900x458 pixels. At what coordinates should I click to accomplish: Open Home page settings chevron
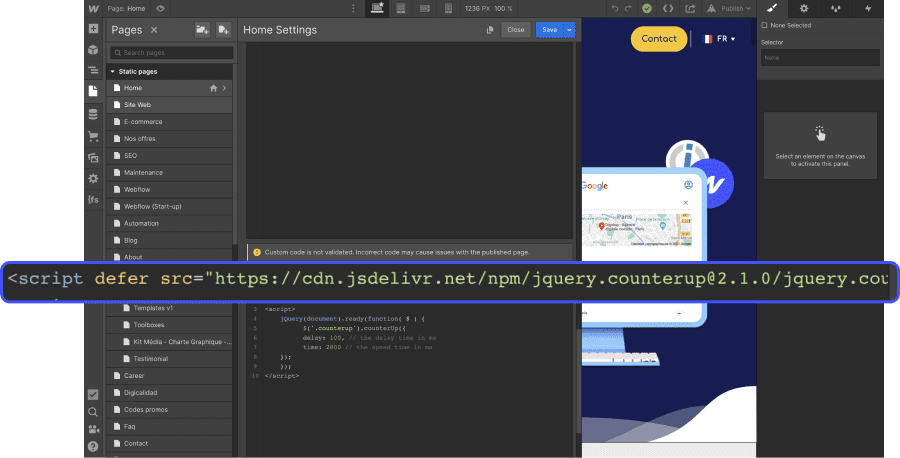tap(224, 88)
